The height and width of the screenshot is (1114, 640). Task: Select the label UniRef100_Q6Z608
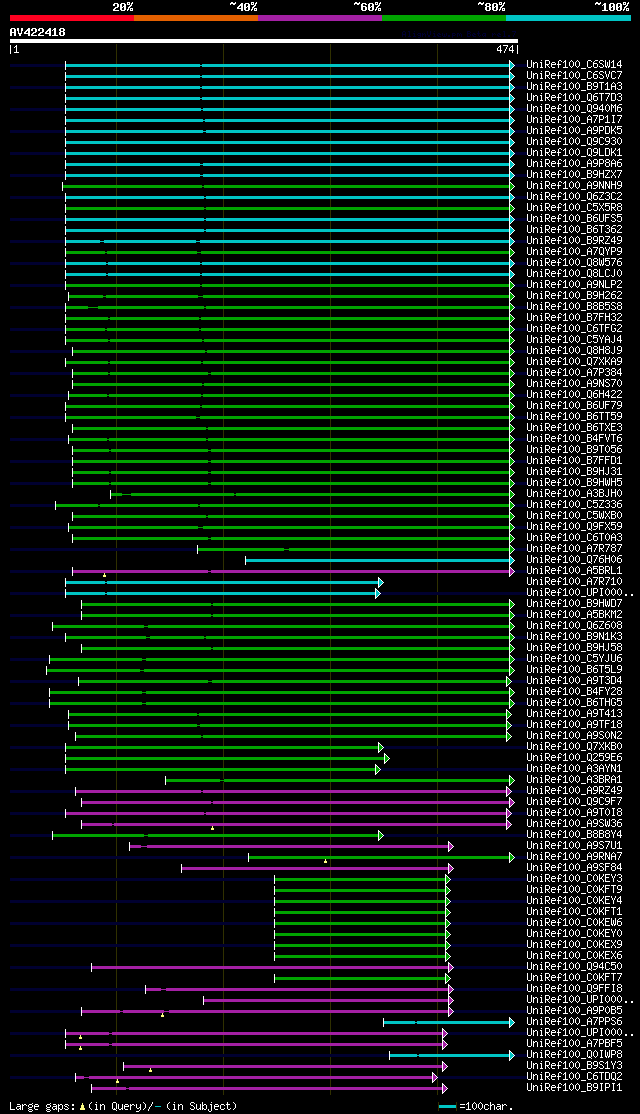[575, 626]
